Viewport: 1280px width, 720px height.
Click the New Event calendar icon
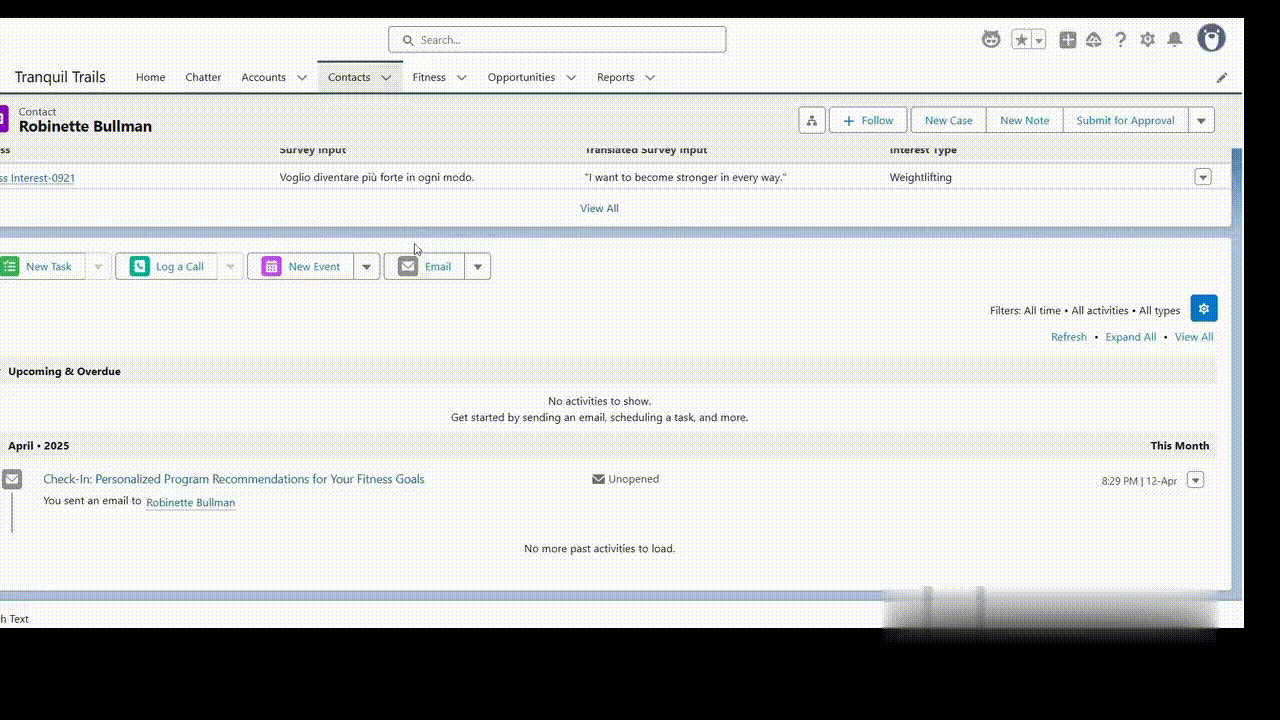pos(271,266)
